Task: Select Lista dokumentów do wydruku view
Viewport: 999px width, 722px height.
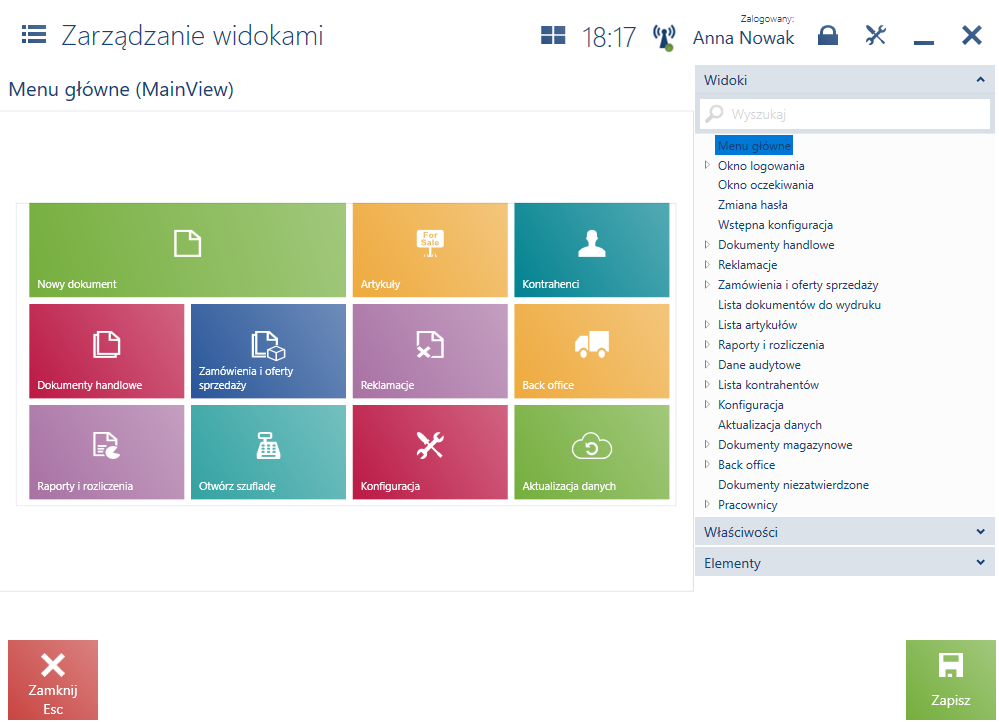Action: (800, 305)
